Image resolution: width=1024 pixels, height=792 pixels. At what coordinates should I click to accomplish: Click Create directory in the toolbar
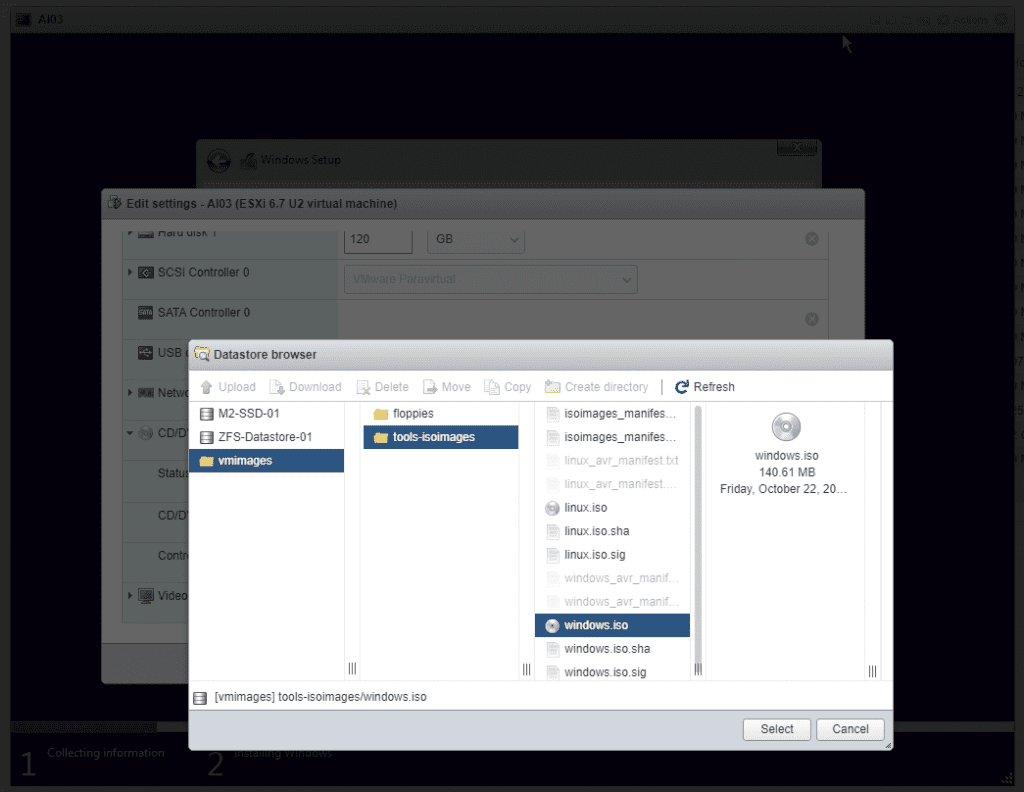coord(596,387)
